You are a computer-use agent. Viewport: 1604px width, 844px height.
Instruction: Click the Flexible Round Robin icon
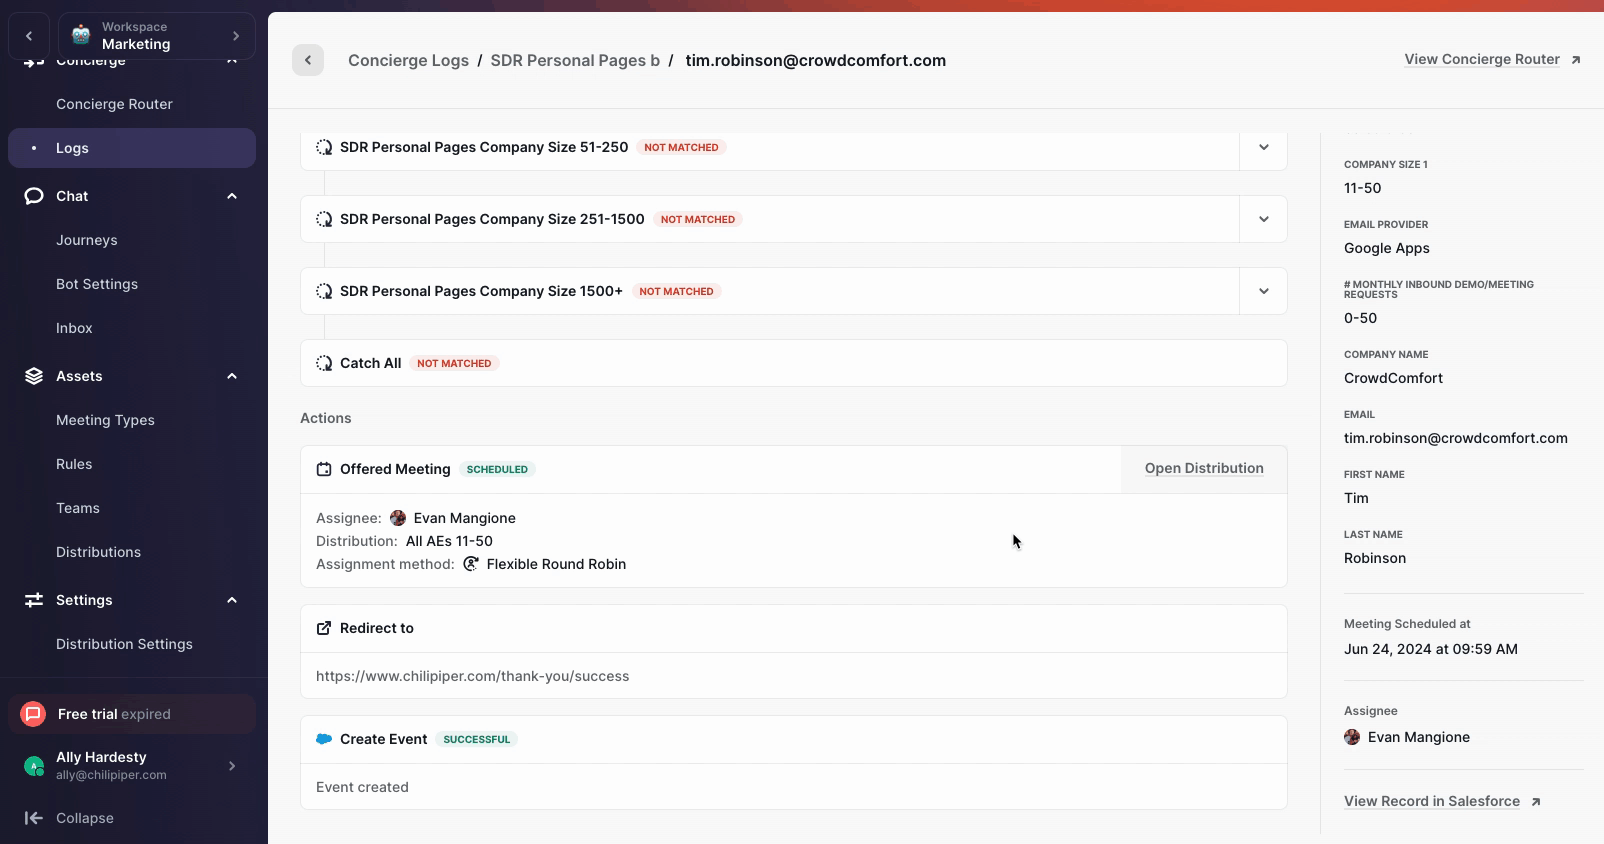(x=471, y=564)
